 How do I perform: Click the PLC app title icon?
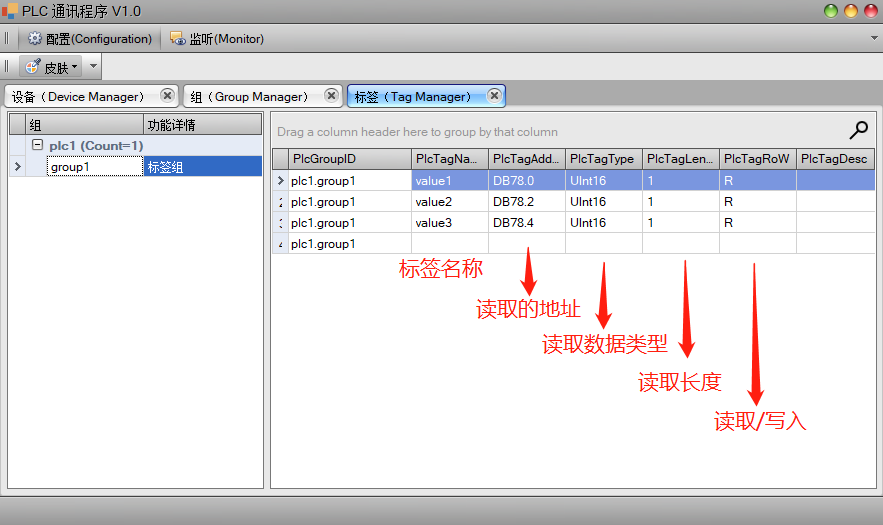tap(10, 11)
